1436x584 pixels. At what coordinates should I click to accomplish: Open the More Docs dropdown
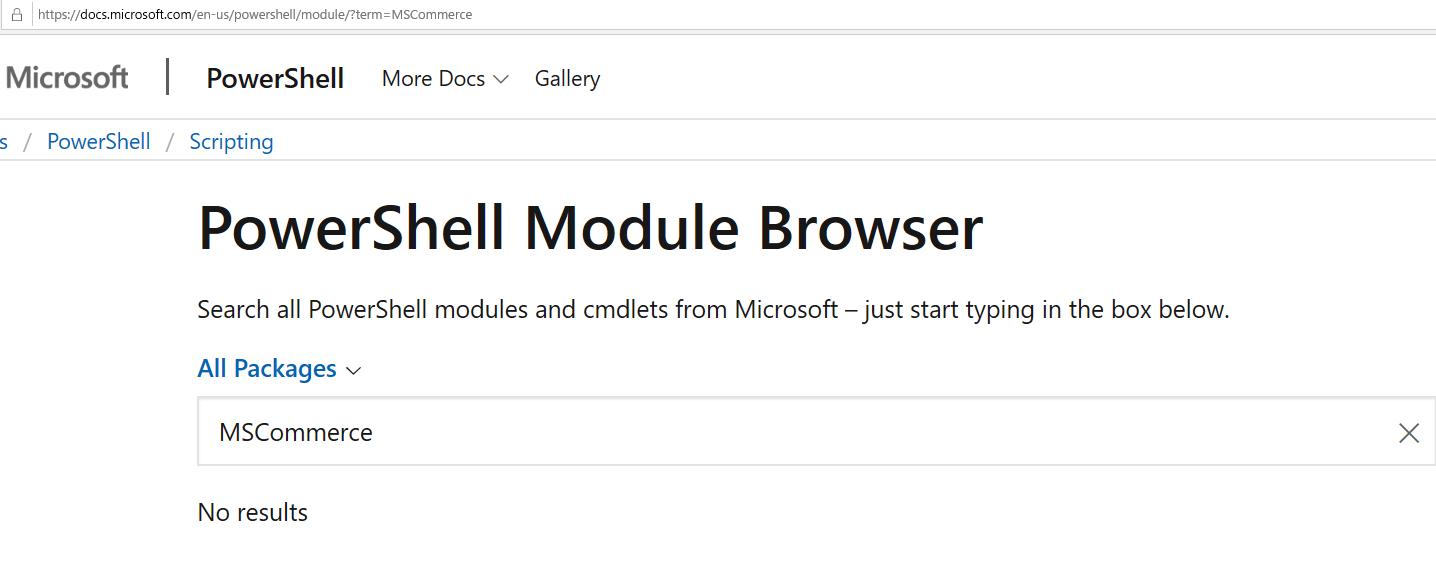(x=444, y=78)
